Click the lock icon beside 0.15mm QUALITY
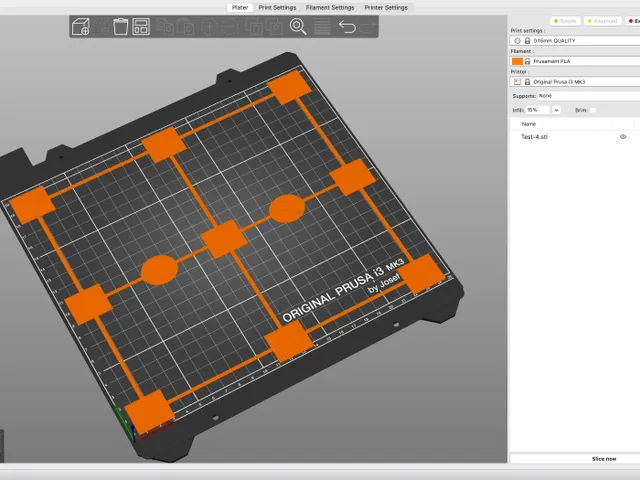The width and height of the screenshot is (640, 480). [527, 41]
